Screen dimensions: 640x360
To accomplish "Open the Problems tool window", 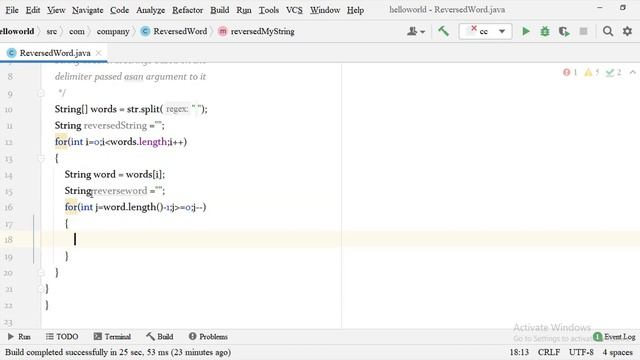I will pos(208,337).
